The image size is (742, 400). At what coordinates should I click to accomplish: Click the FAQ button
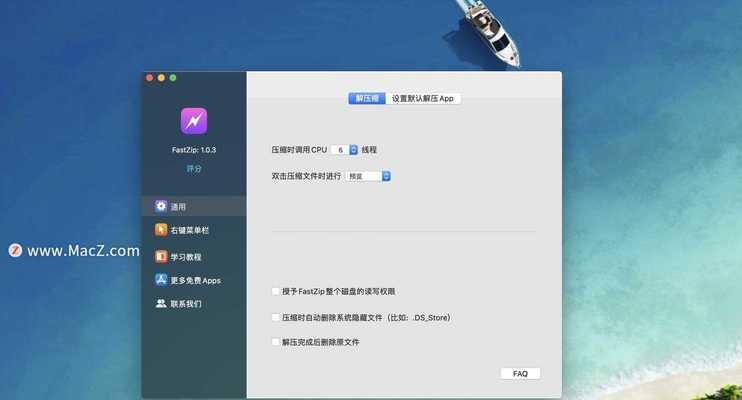click(520, 373)
